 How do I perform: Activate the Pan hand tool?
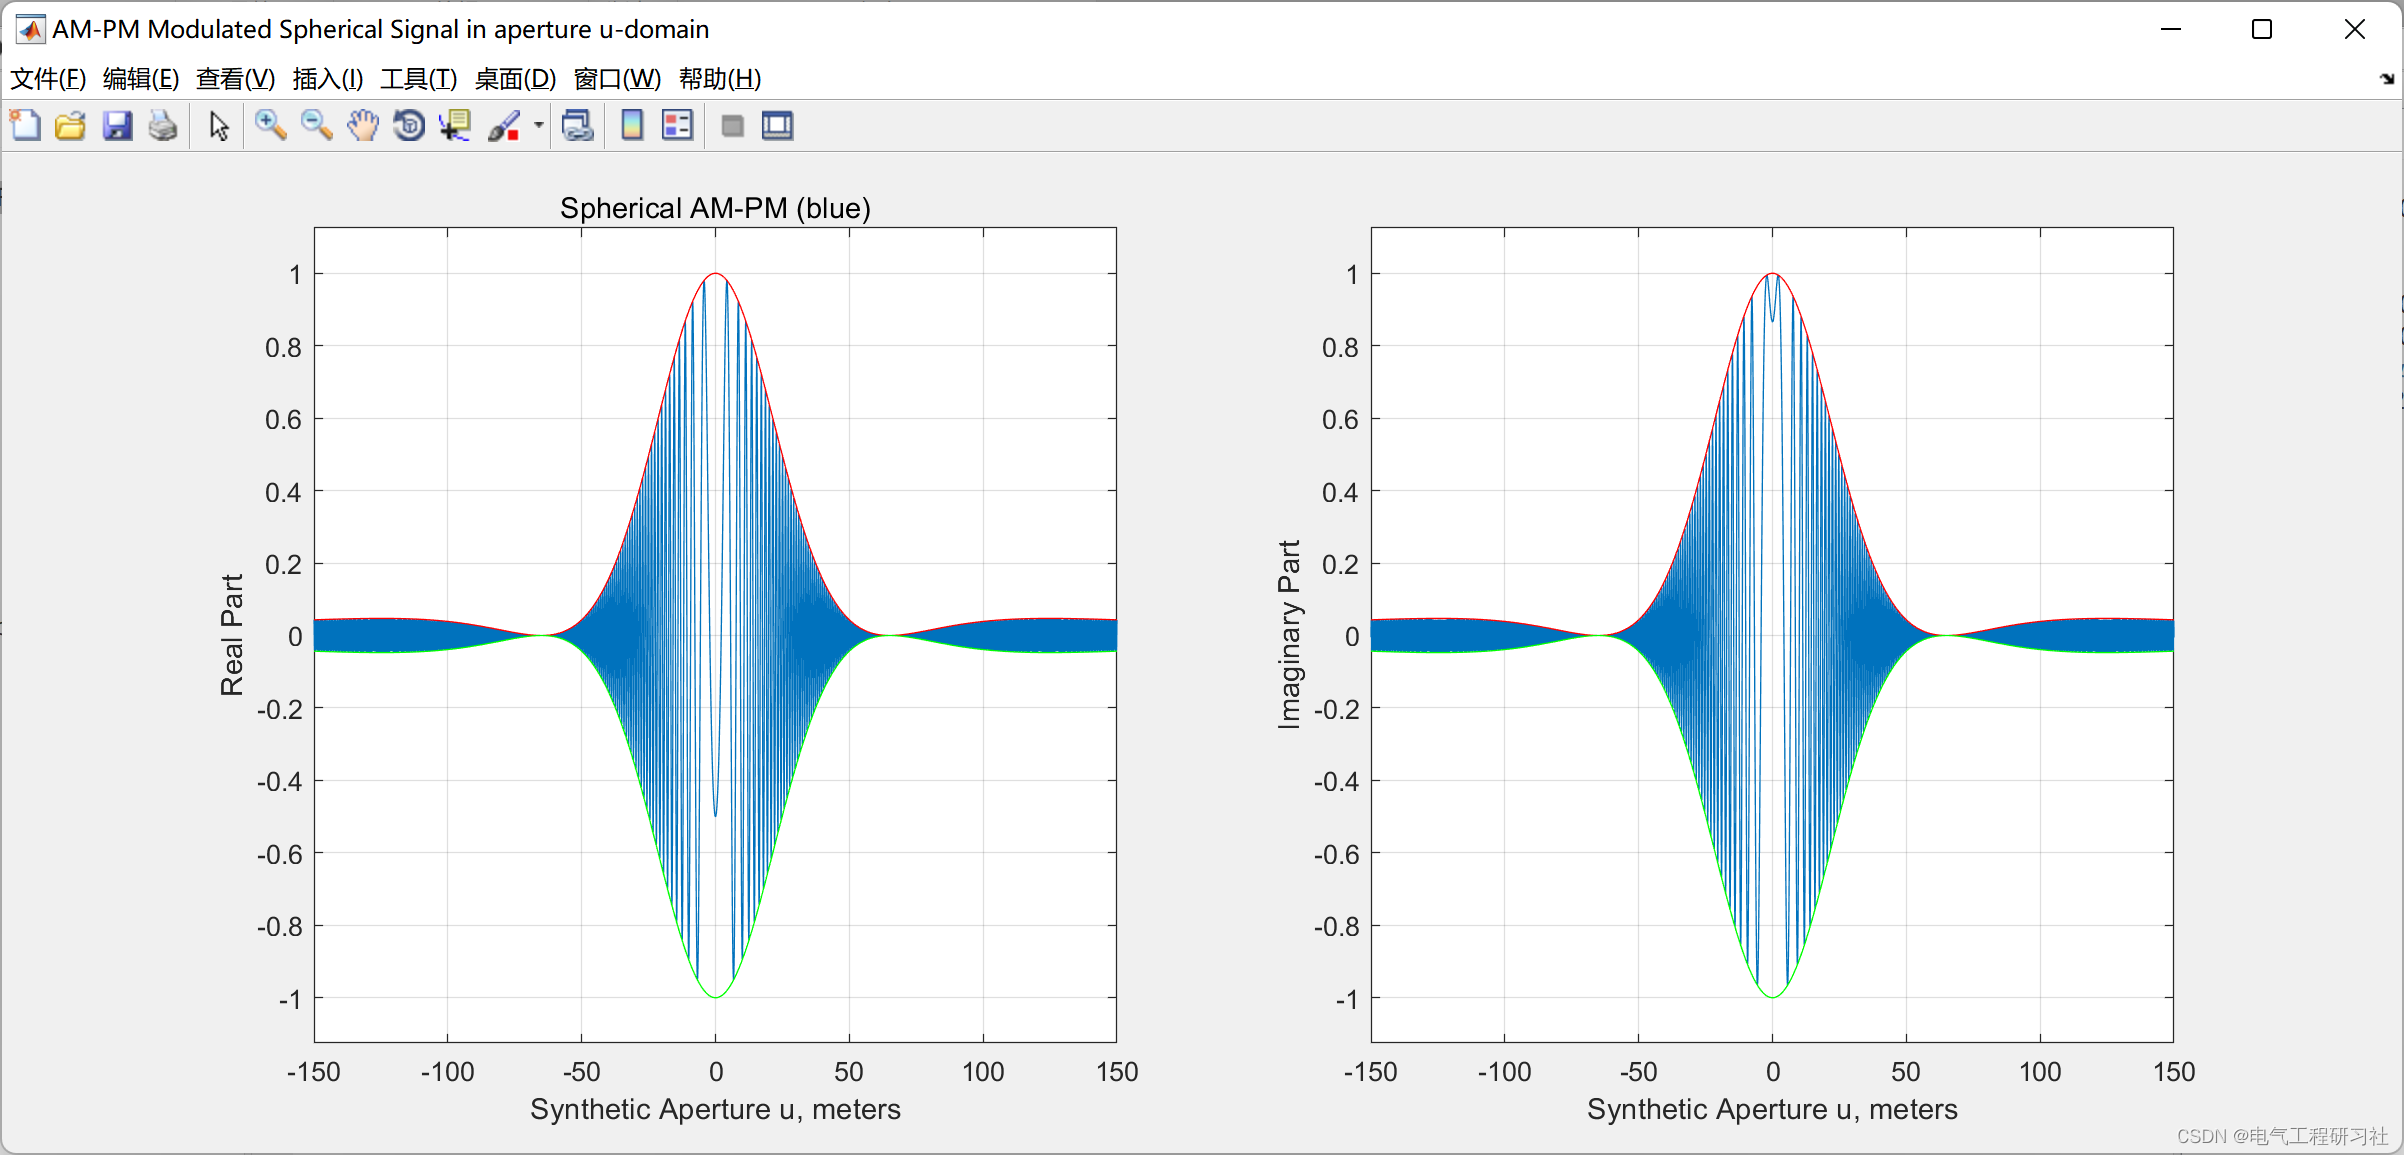click(x=363, y=126)
